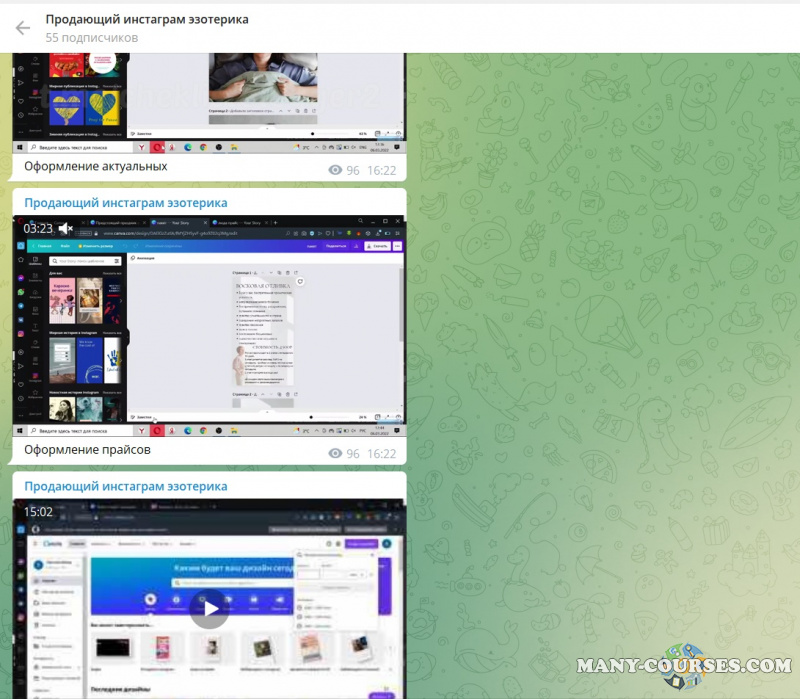Image resolution: width=800 pixels, height=699 pixels.
Task: Click the views eye icon on Оформление прайсов
Action: [335, 454]
